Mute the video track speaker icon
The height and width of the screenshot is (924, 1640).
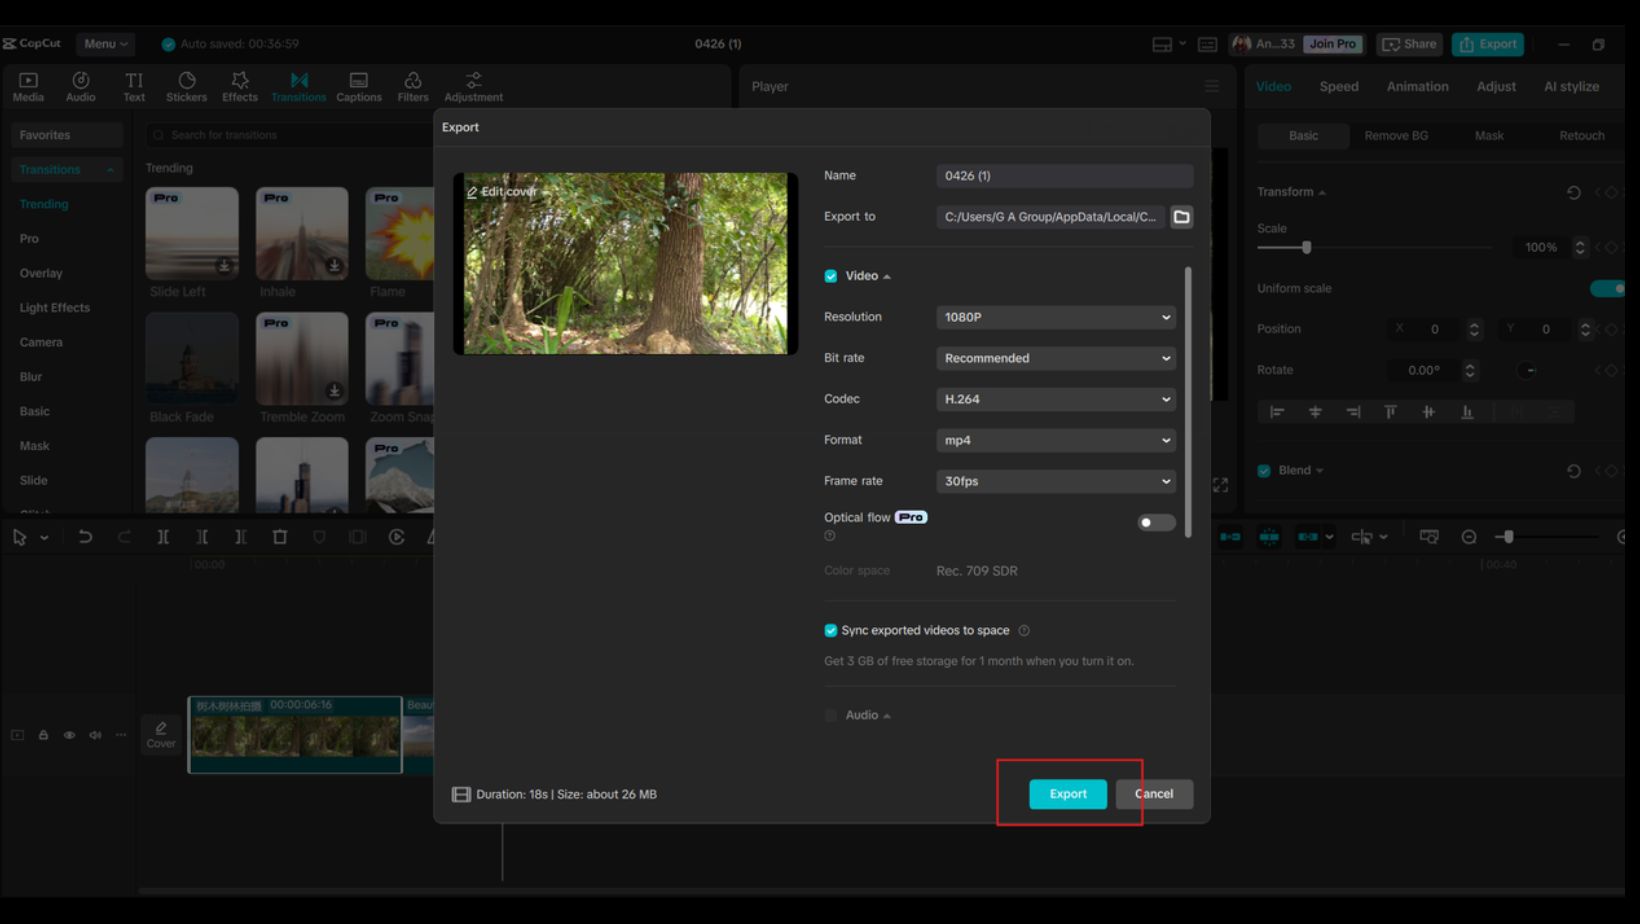[95, 735]
